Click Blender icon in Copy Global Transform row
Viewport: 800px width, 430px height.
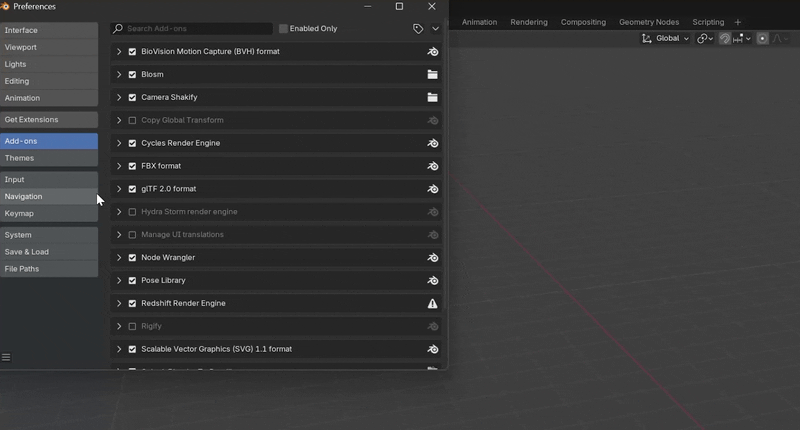(433, 120)
